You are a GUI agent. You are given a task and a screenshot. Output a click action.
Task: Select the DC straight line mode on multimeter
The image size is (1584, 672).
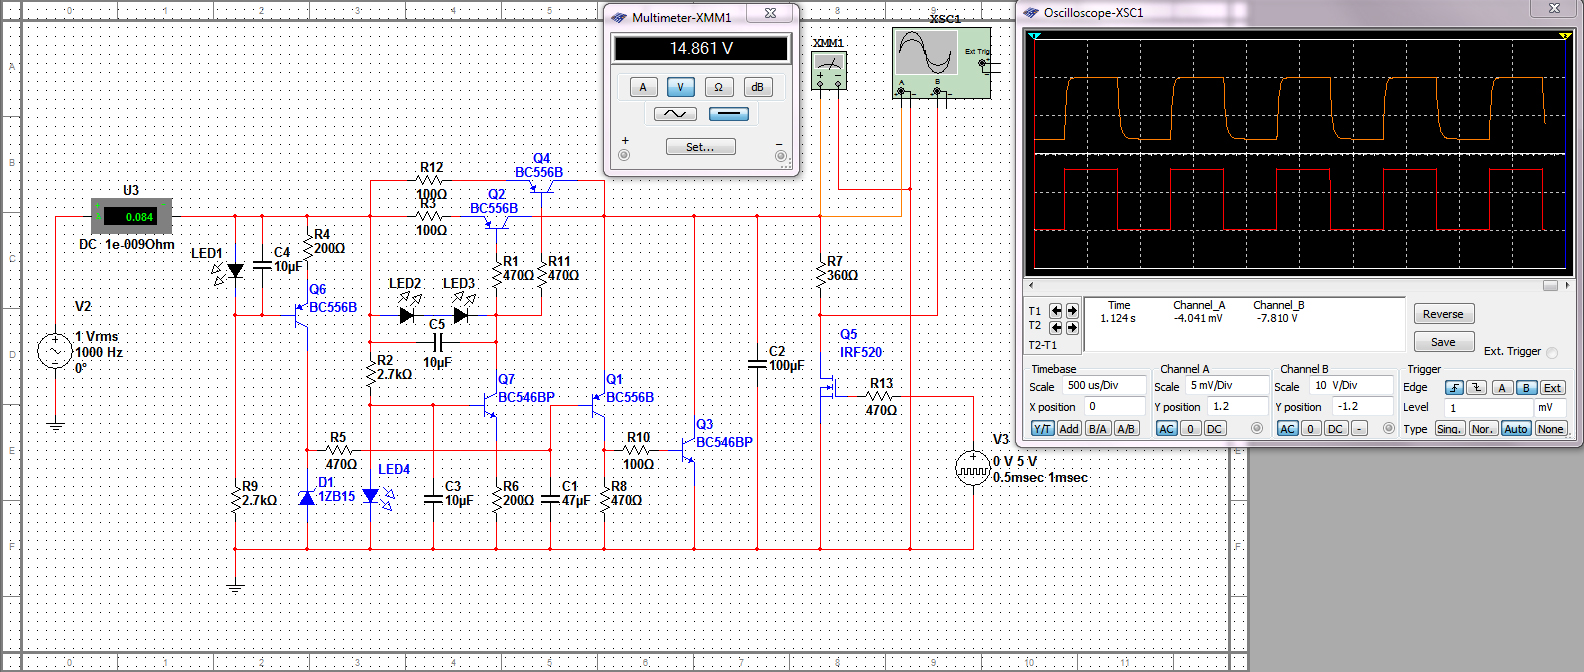tap(728, 114)
